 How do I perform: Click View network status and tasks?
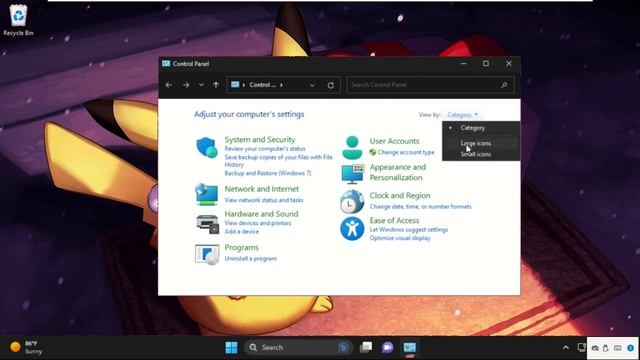point(264,200)
